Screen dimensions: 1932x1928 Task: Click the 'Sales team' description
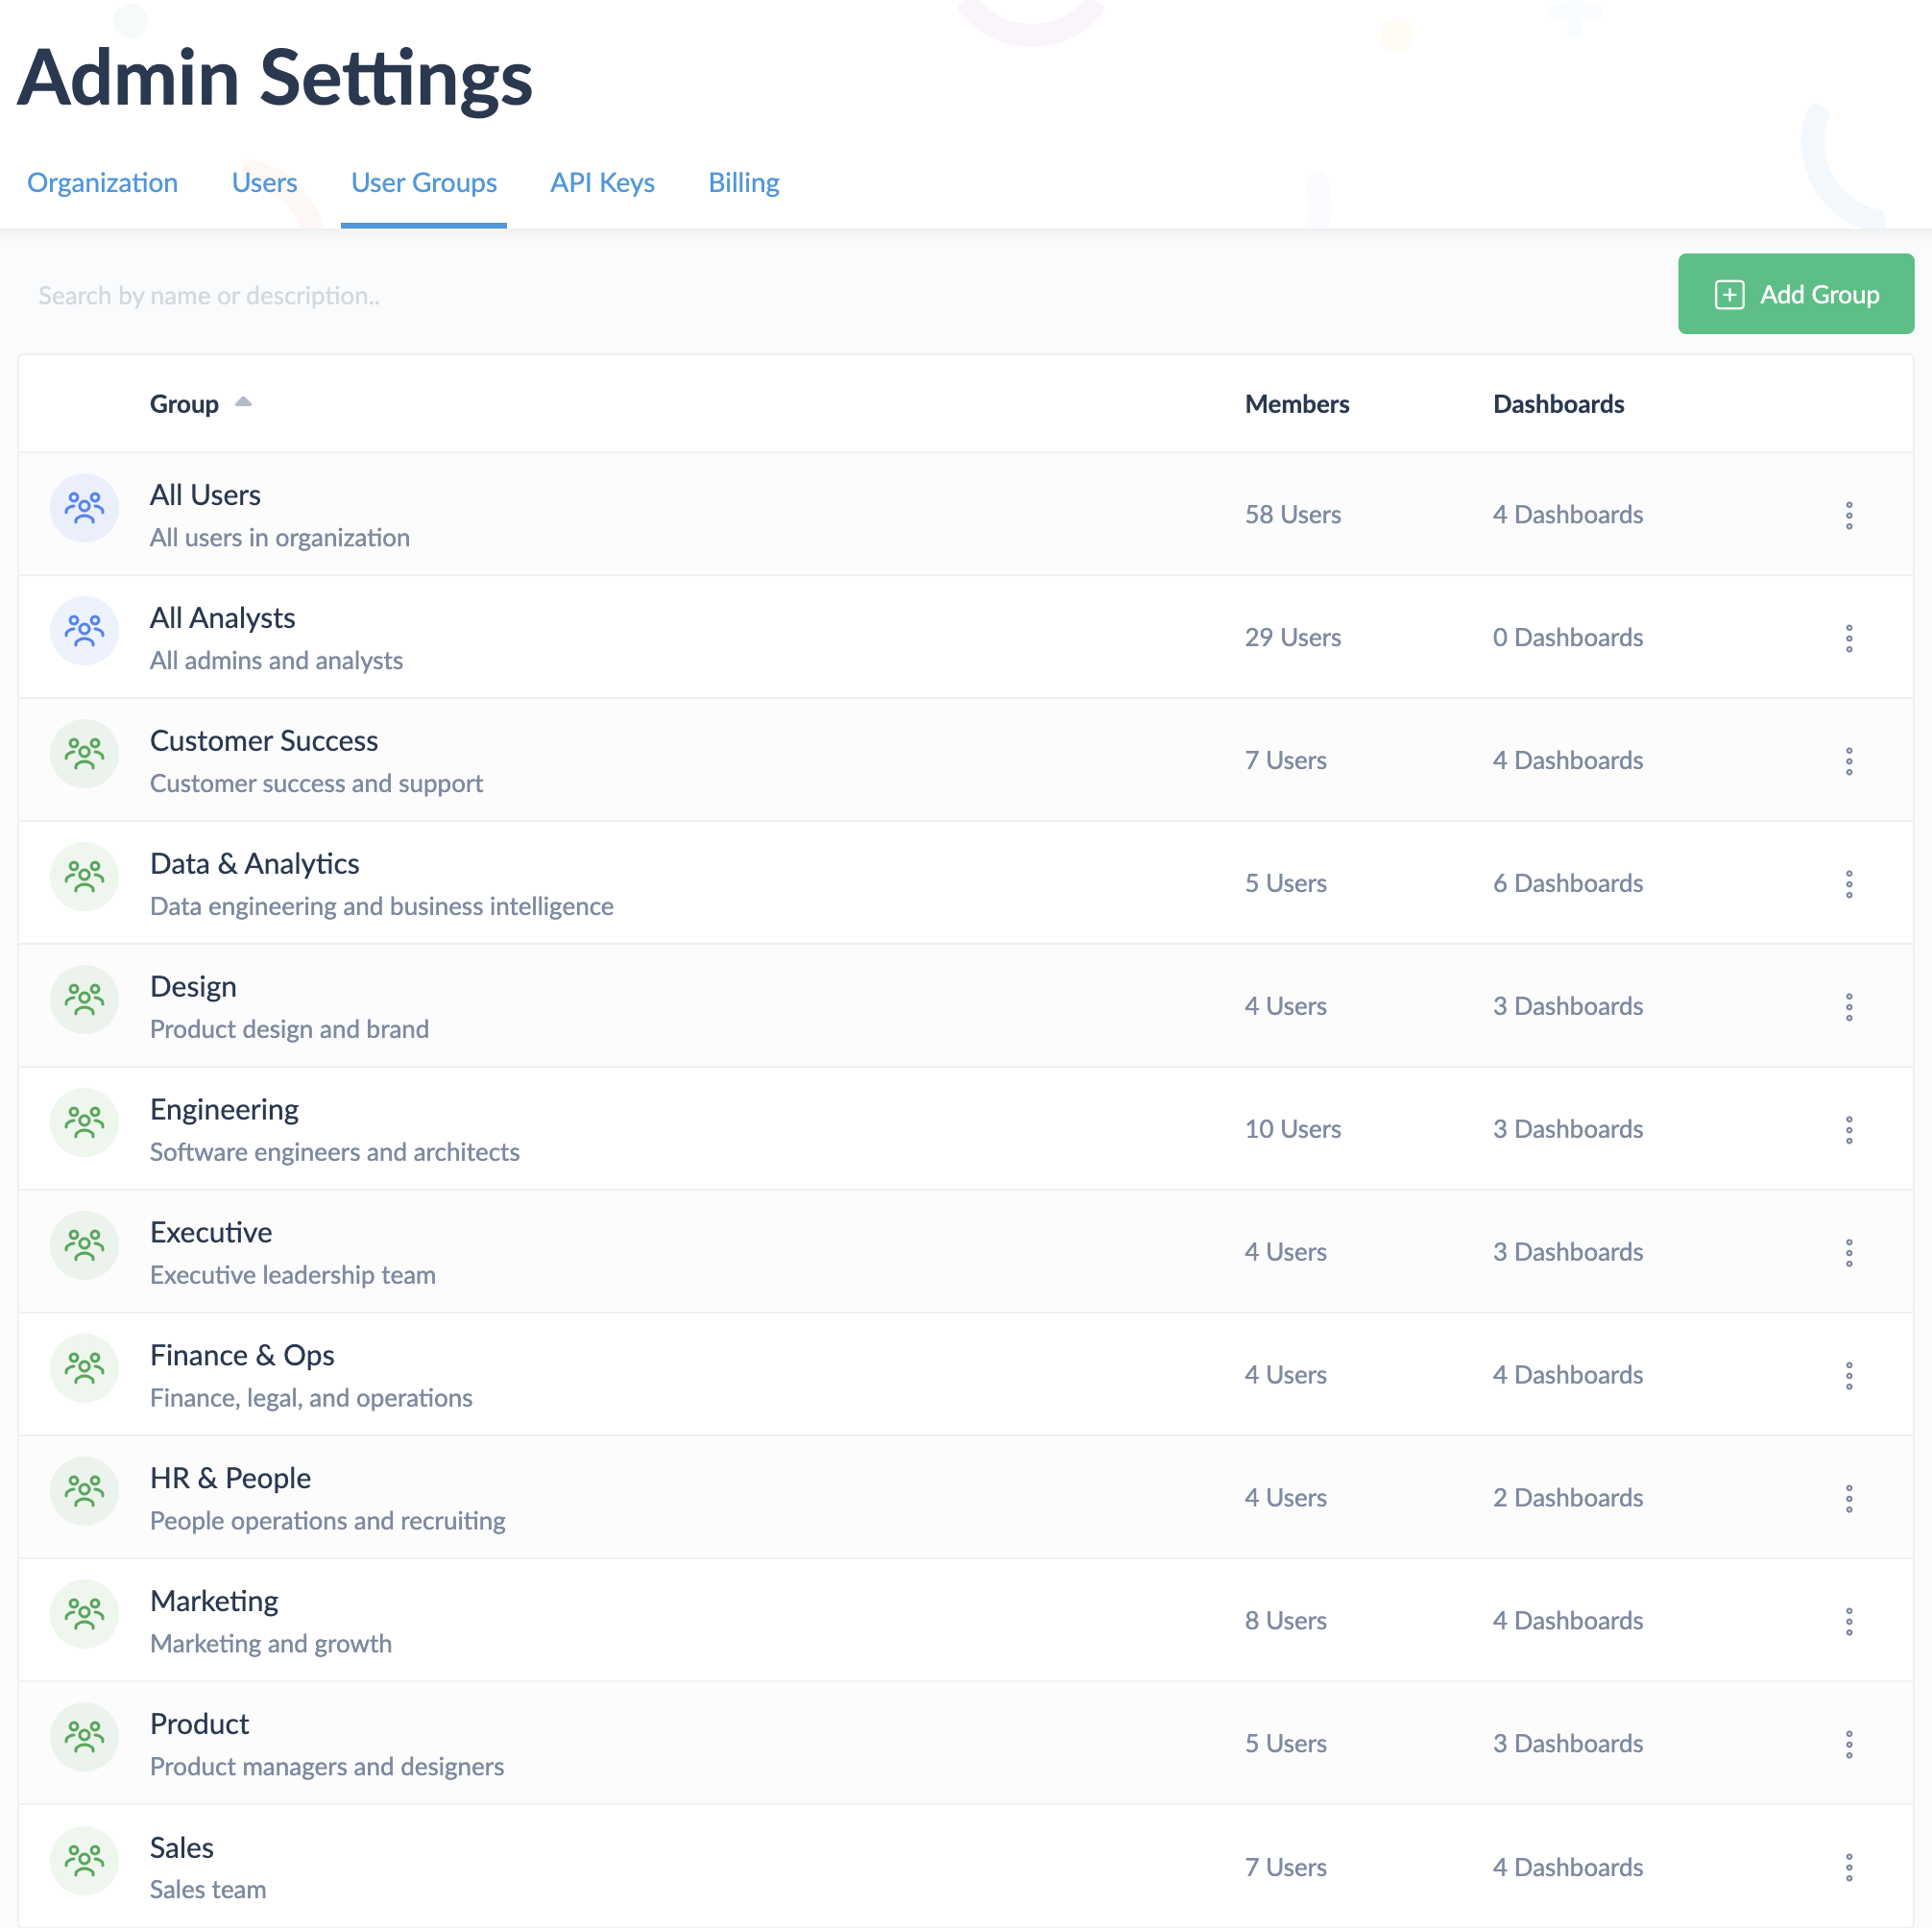pyautogui.click(x=208, y=1891)
